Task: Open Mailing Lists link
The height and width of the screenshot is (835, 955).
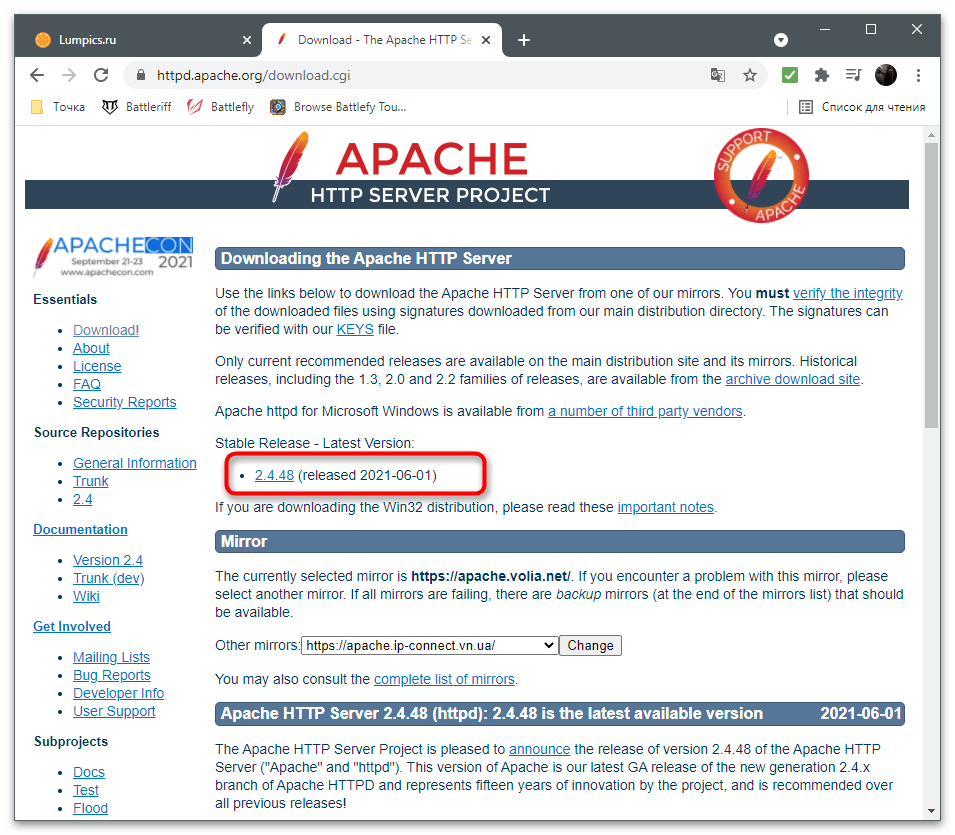Action: coord(111,657)
